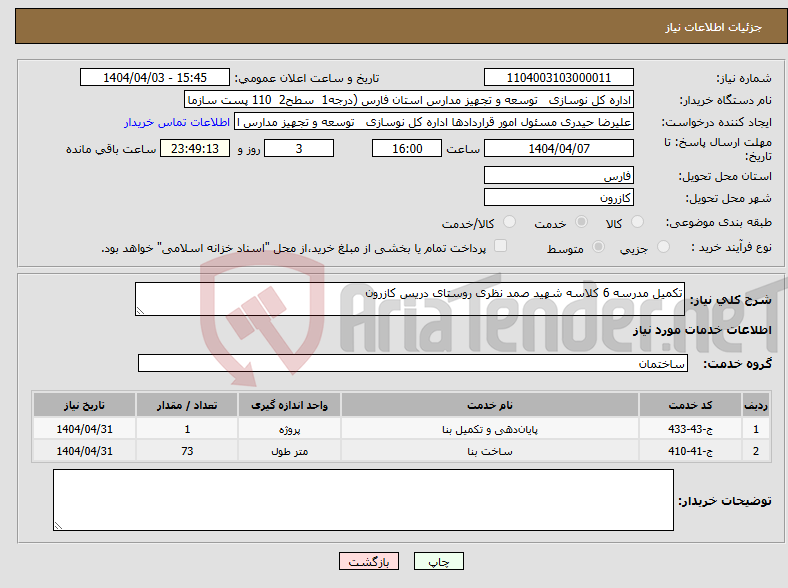Select the خدمت radio button
The width and height of the screenshot is (788, 588).
(581, 222)
